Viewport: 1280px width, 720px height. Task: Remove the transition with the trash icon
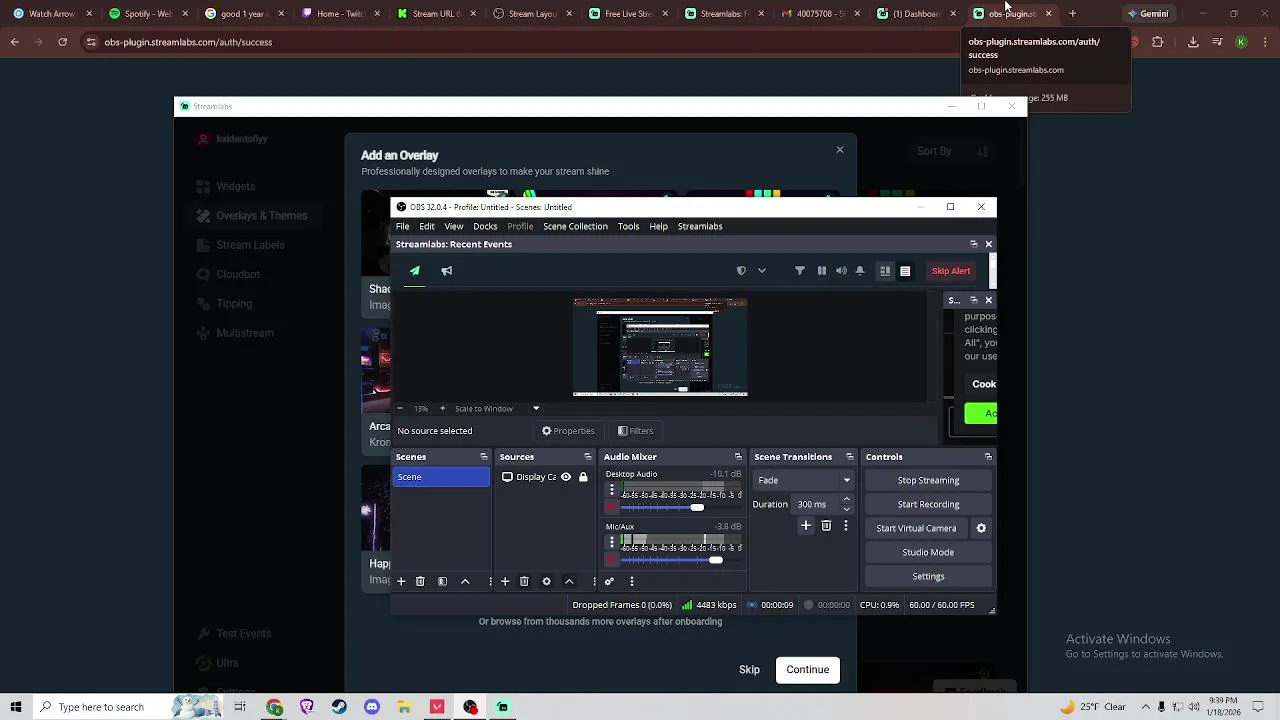(826, 526)
